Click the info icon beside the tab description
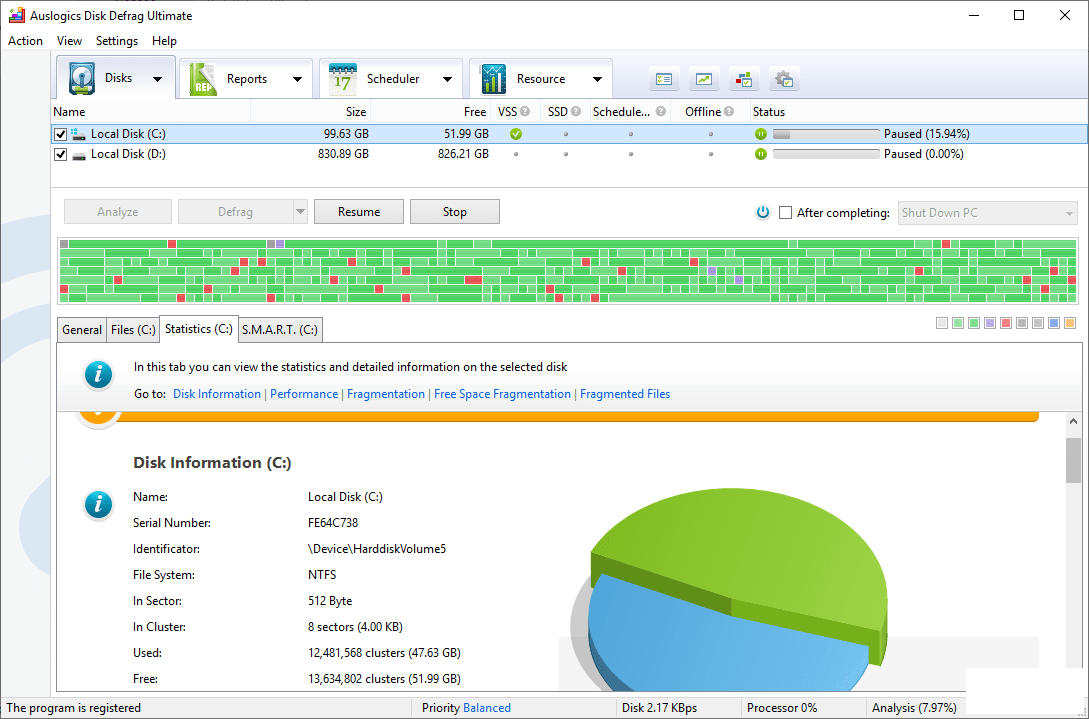Viewport: 1089px width, 719px height. pyautogui.click(x=98, y=374)
